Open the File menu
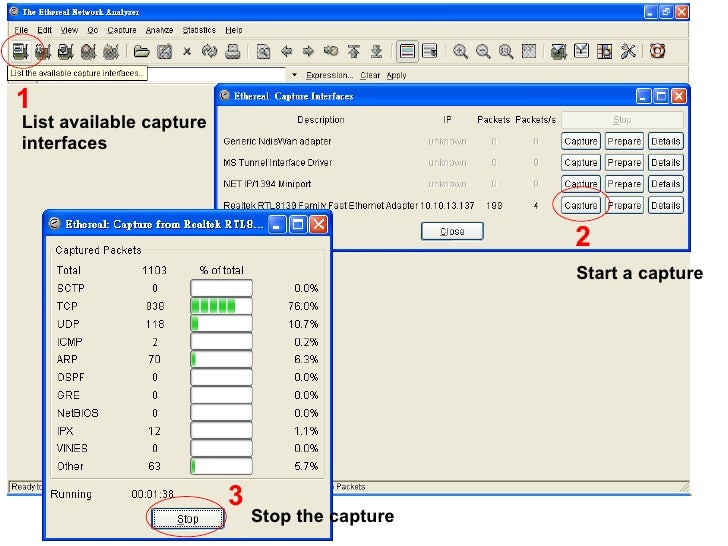The width and height of the screenshot is (728, 546). coord(21,30)
